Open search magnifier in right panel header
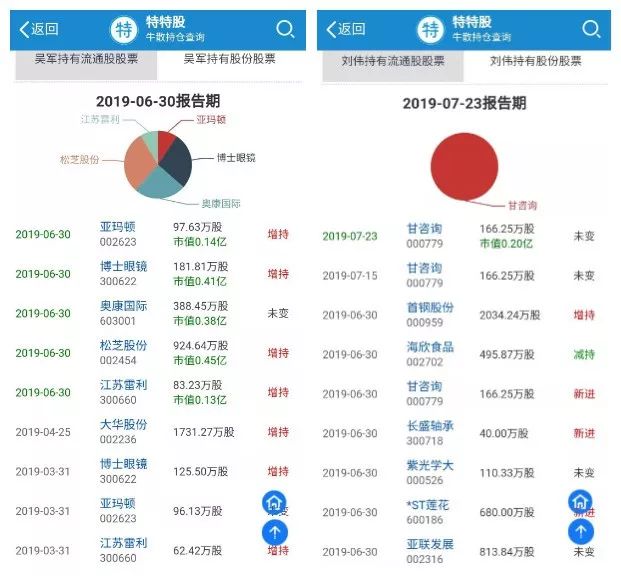 591,29
